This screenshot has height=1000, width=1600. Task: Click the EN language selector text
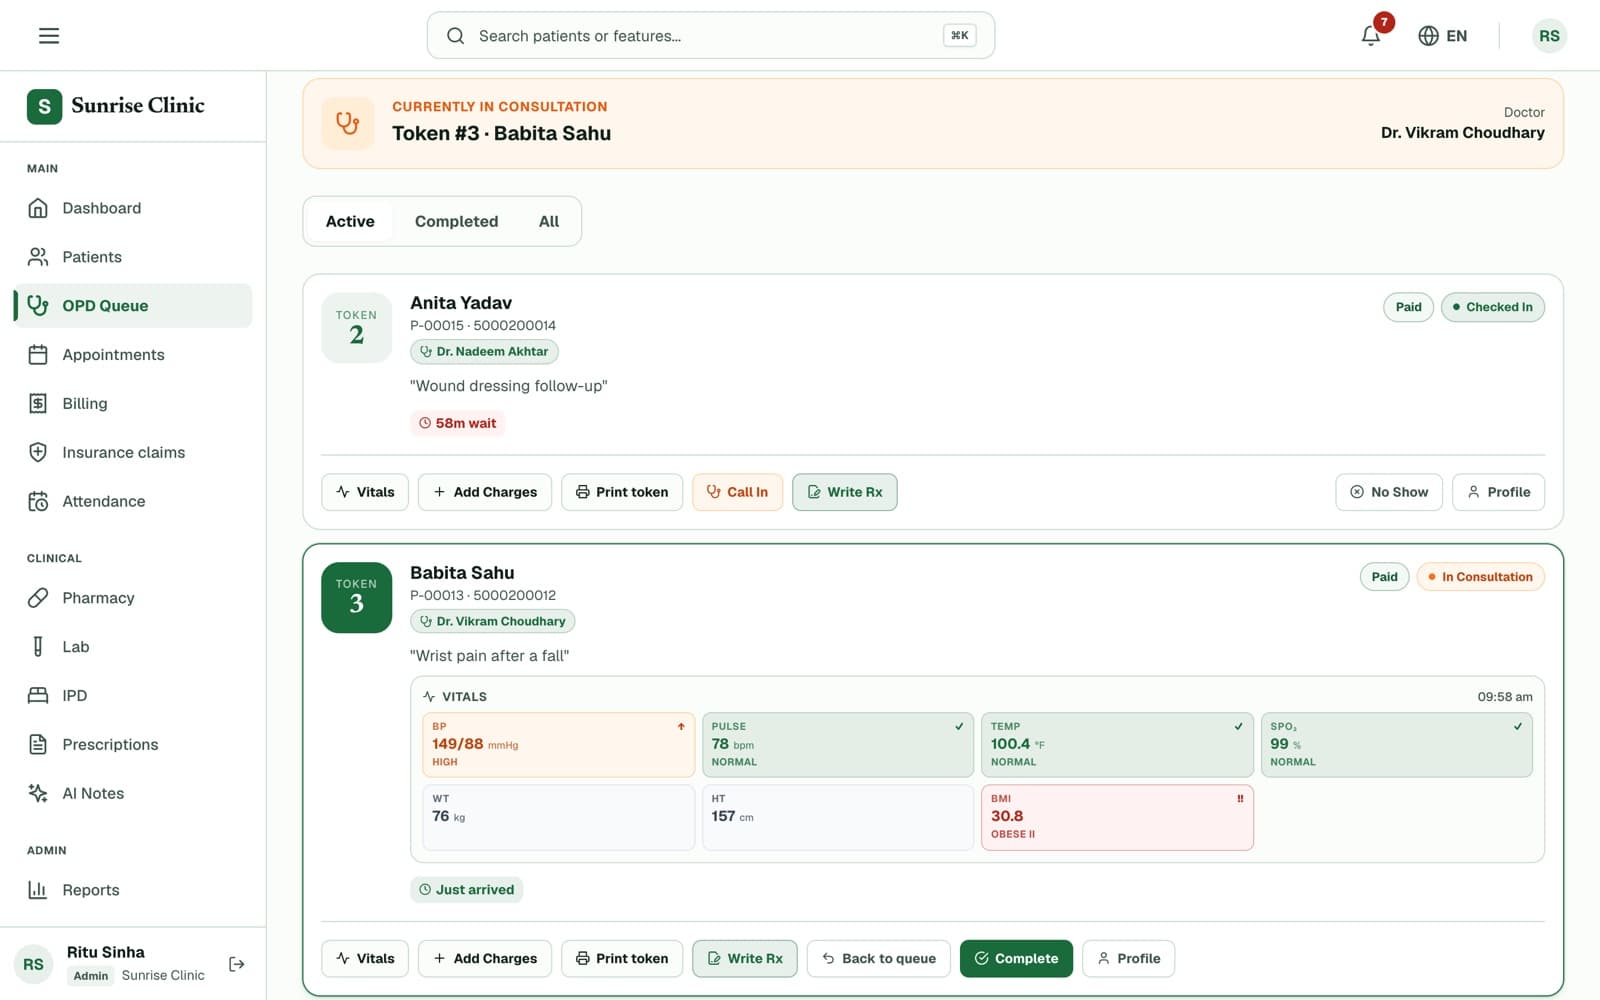[1457, 36]
